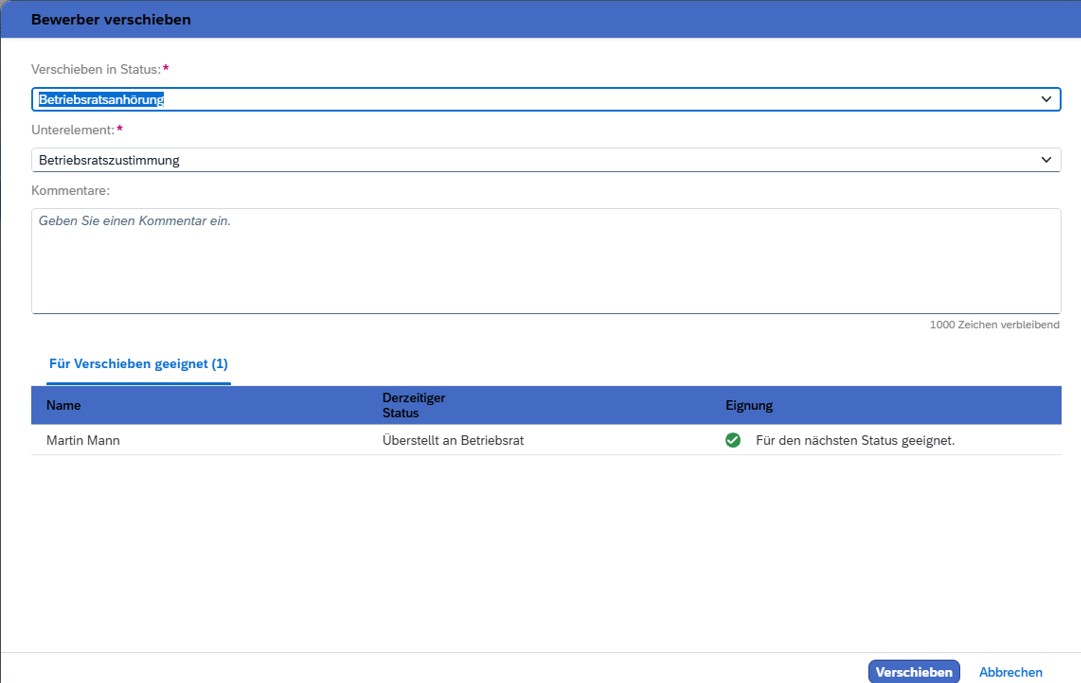Click the selected 'Betriebsratsanhörung' status text
Screen dimensions: 1081x683
(101, 100)
